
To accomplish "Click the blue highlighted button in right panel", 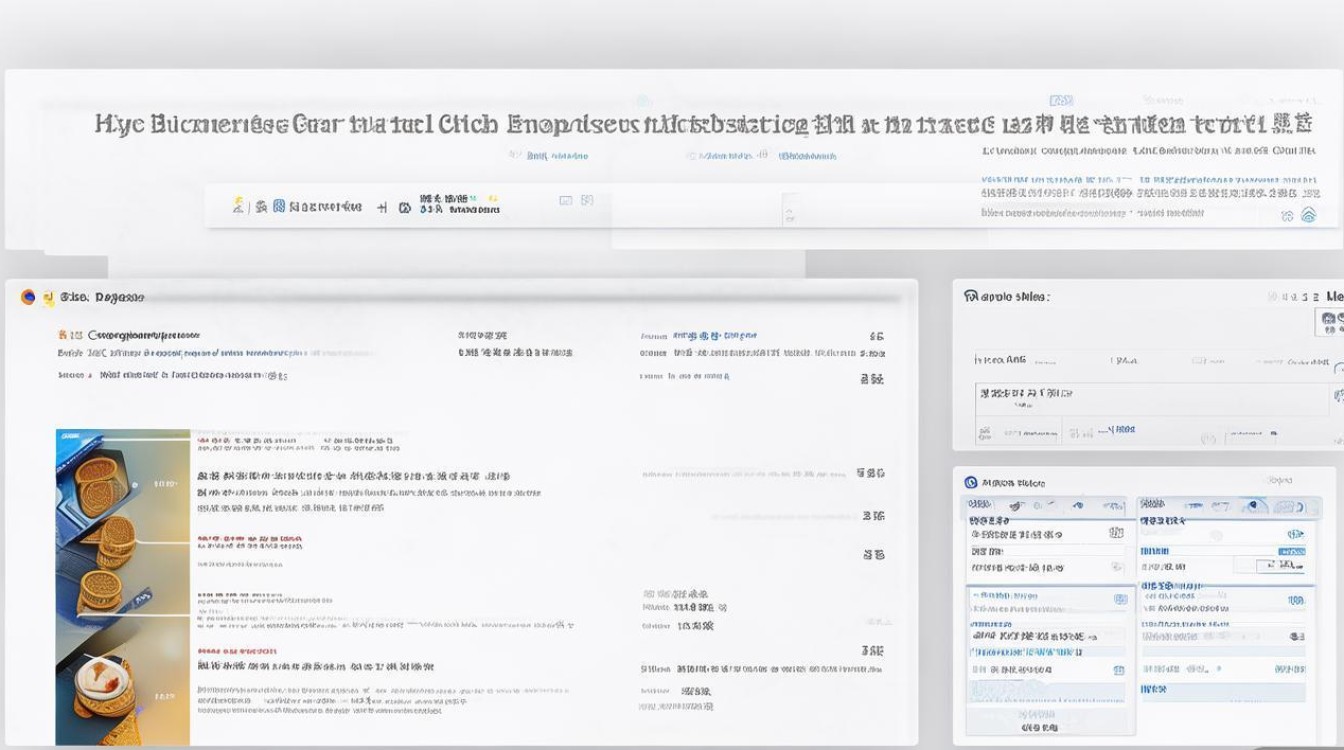I will (x=1291, y=551).
